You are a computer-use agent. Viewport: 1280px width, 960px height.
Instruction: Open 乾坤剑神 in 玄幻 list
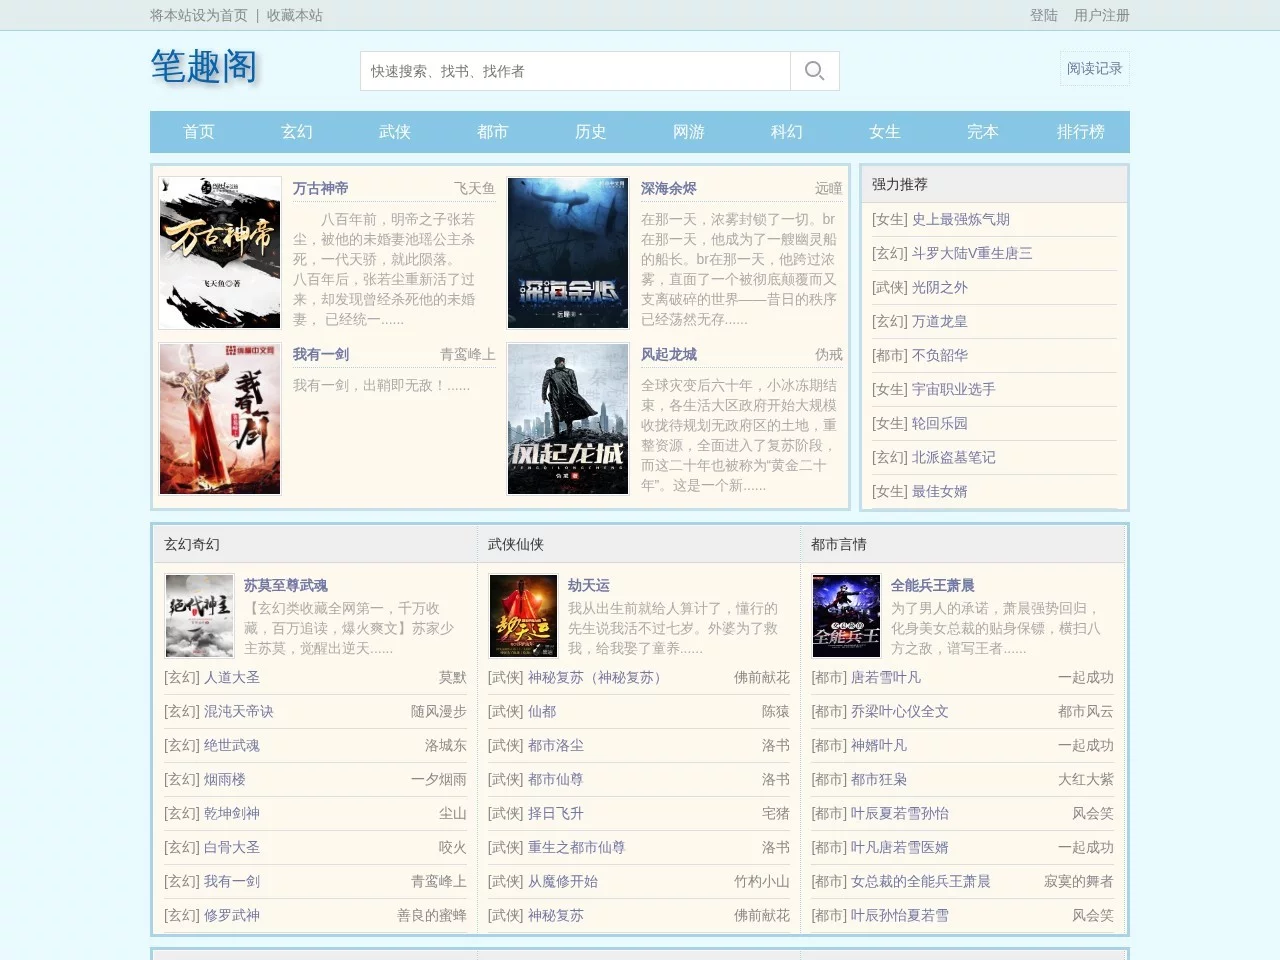tap(232, 813)
